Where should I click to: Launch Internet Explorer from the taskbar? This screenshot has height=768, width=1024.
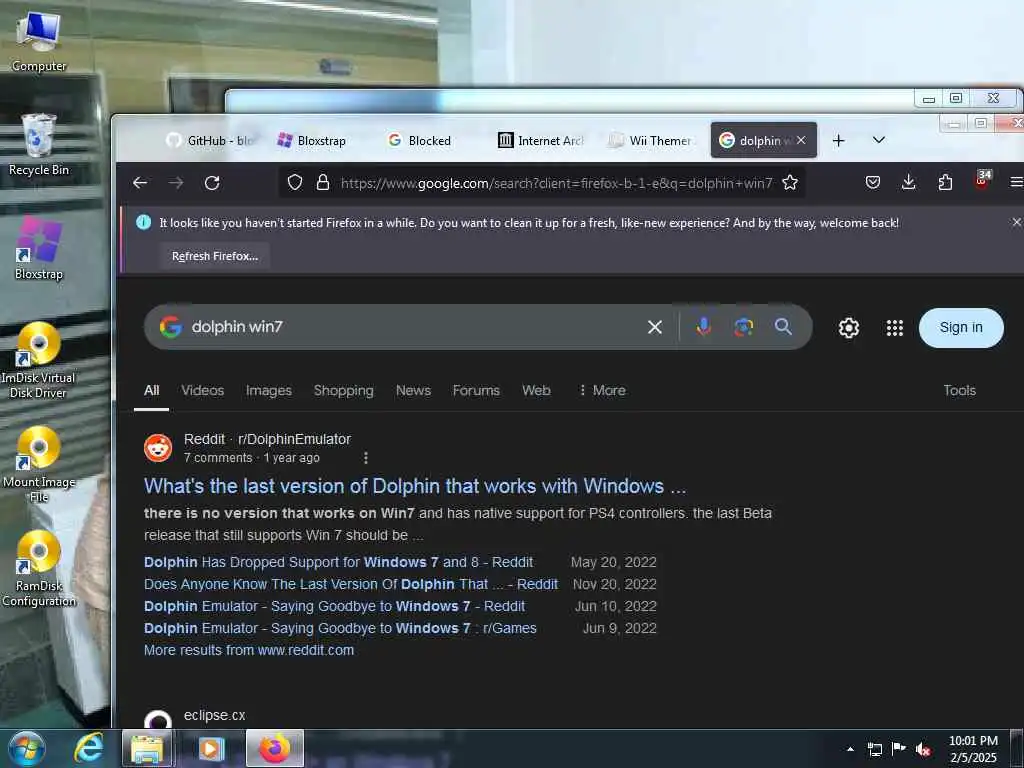click(88, 748)
